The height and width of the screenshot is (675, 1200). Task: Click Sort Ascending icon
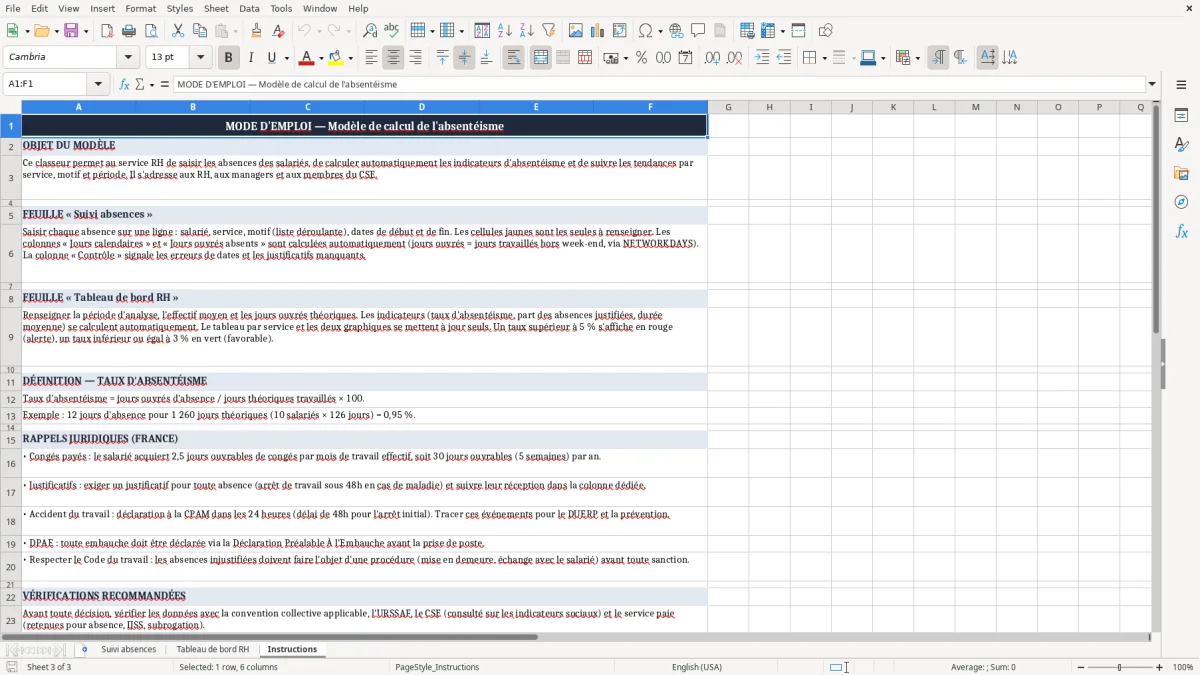tap(504, 31)
